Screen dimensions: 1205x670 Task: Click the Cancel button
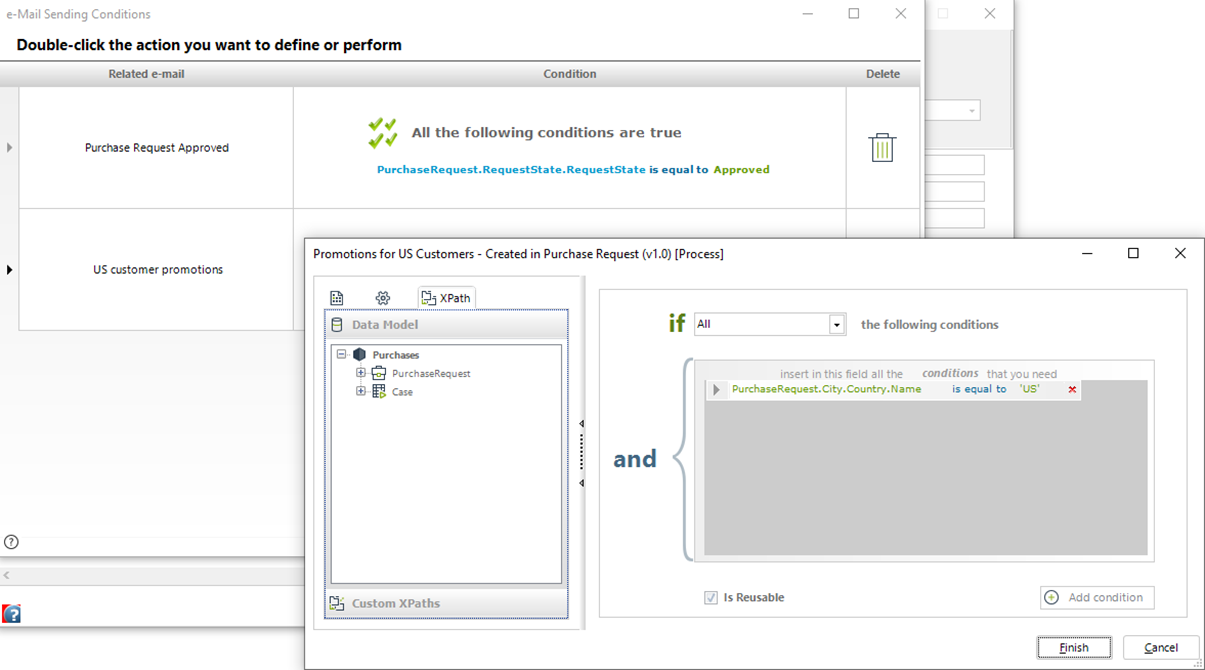[1161, 647]
